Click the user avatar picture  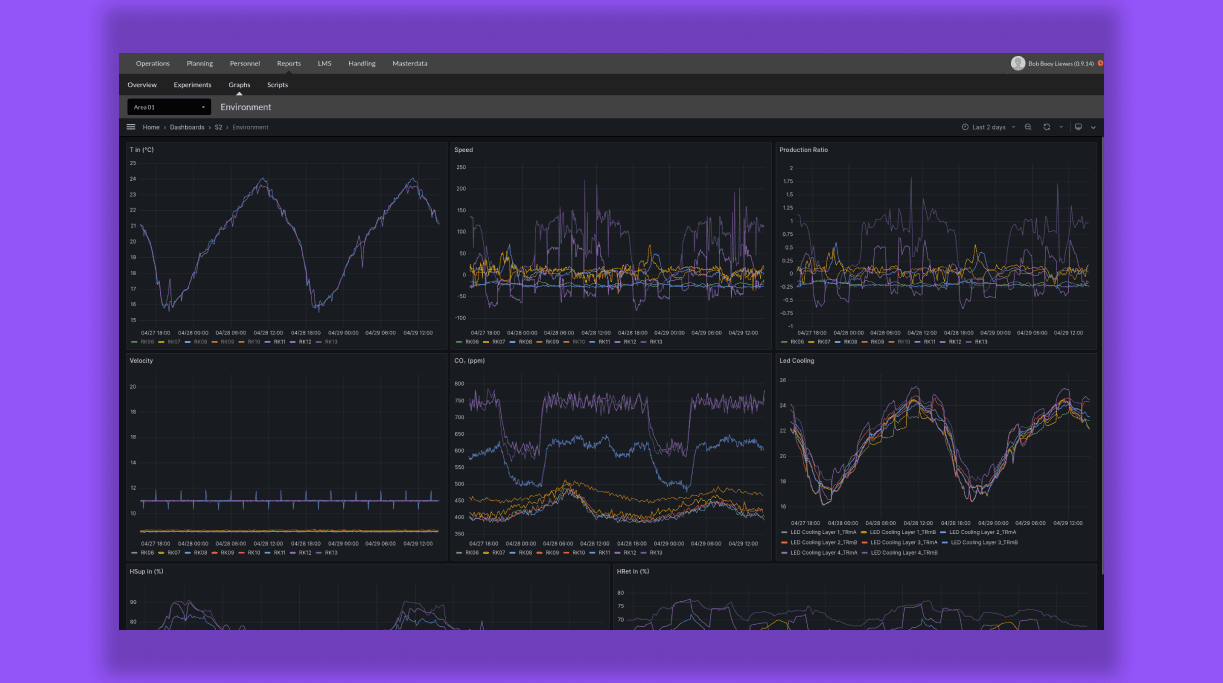tap(1018, 63)
